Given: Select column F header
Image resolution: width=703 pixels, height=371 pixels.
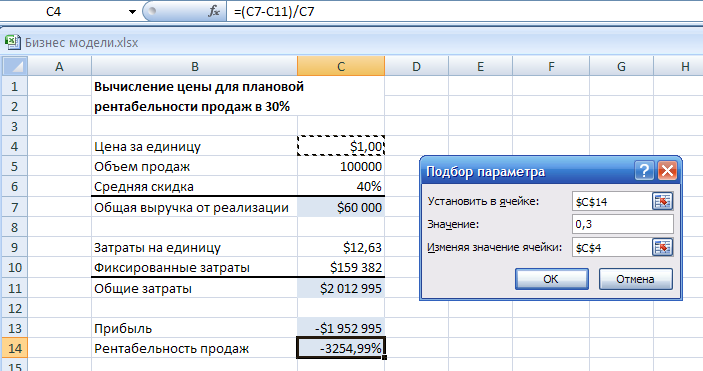Looking at the screenshot, I should [551, 66].
